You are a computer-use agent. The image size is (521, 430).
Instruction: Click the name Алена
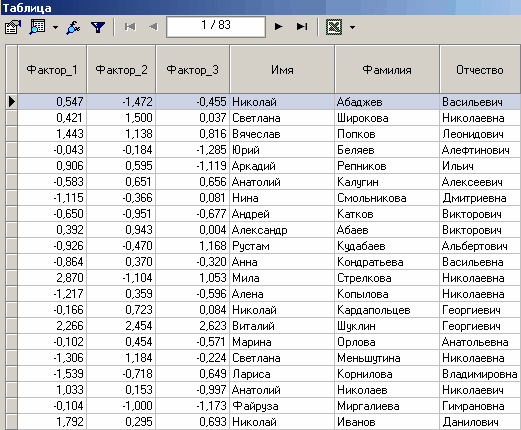248,294
